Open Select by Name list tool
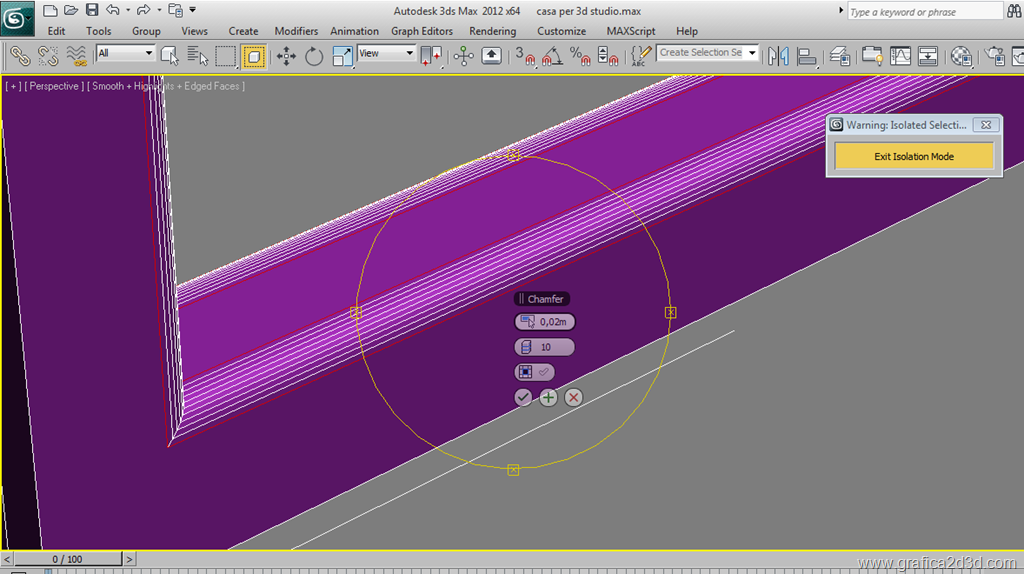 point(197,56)
